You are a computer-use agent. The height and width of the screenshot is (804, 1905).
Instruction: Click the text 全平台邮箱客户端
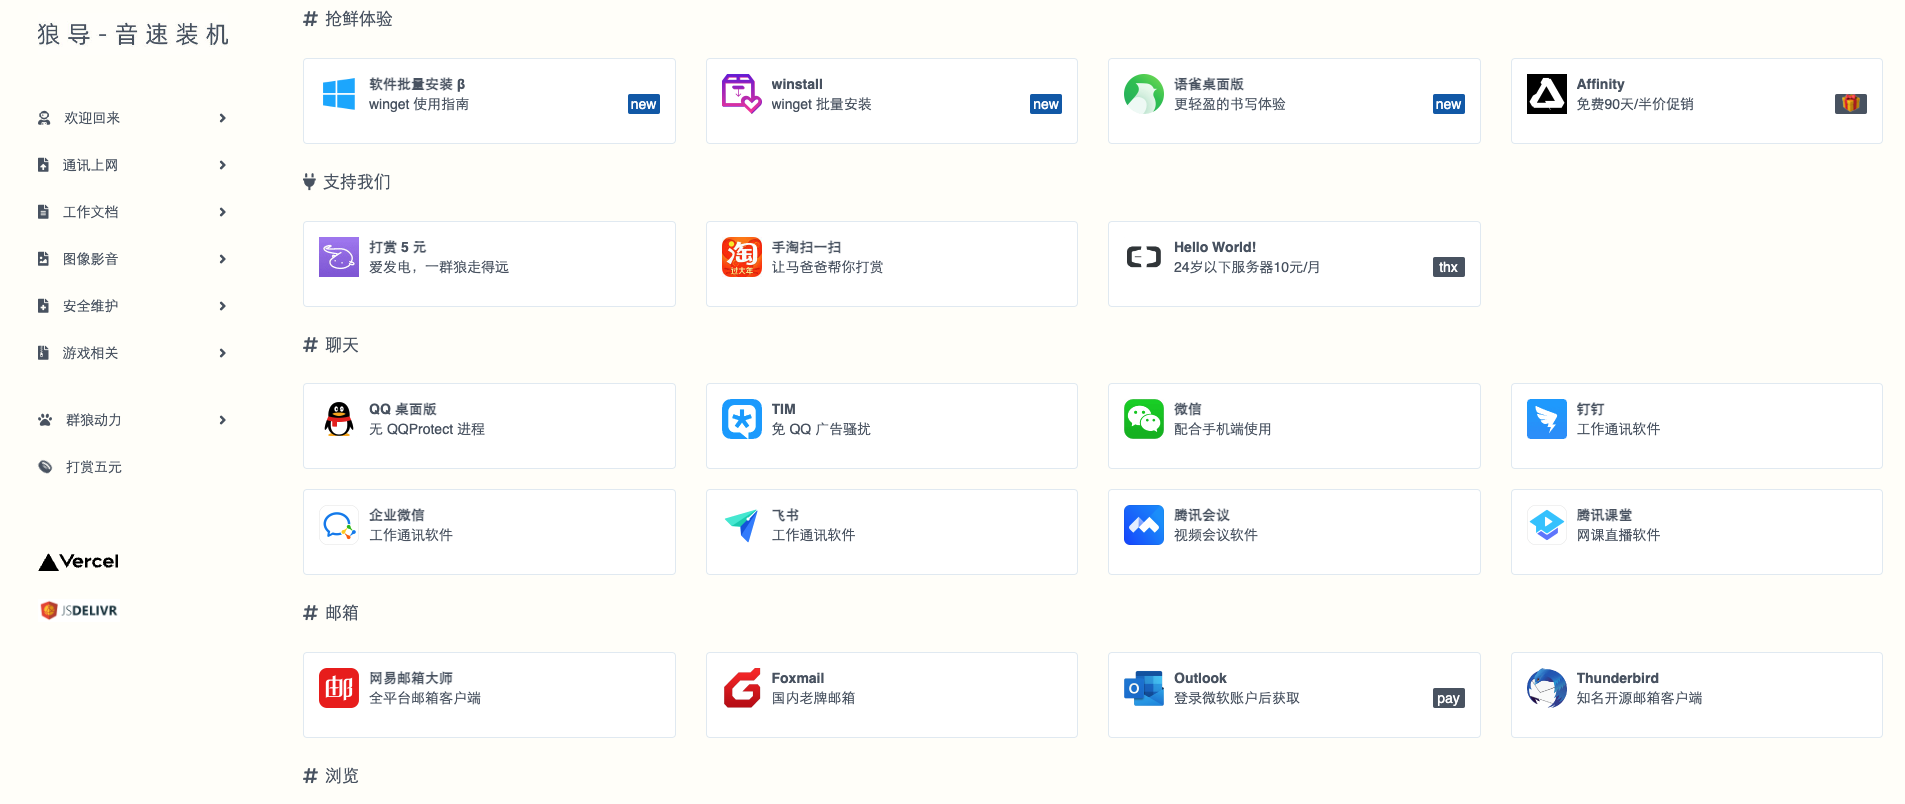tap(424, 698)
